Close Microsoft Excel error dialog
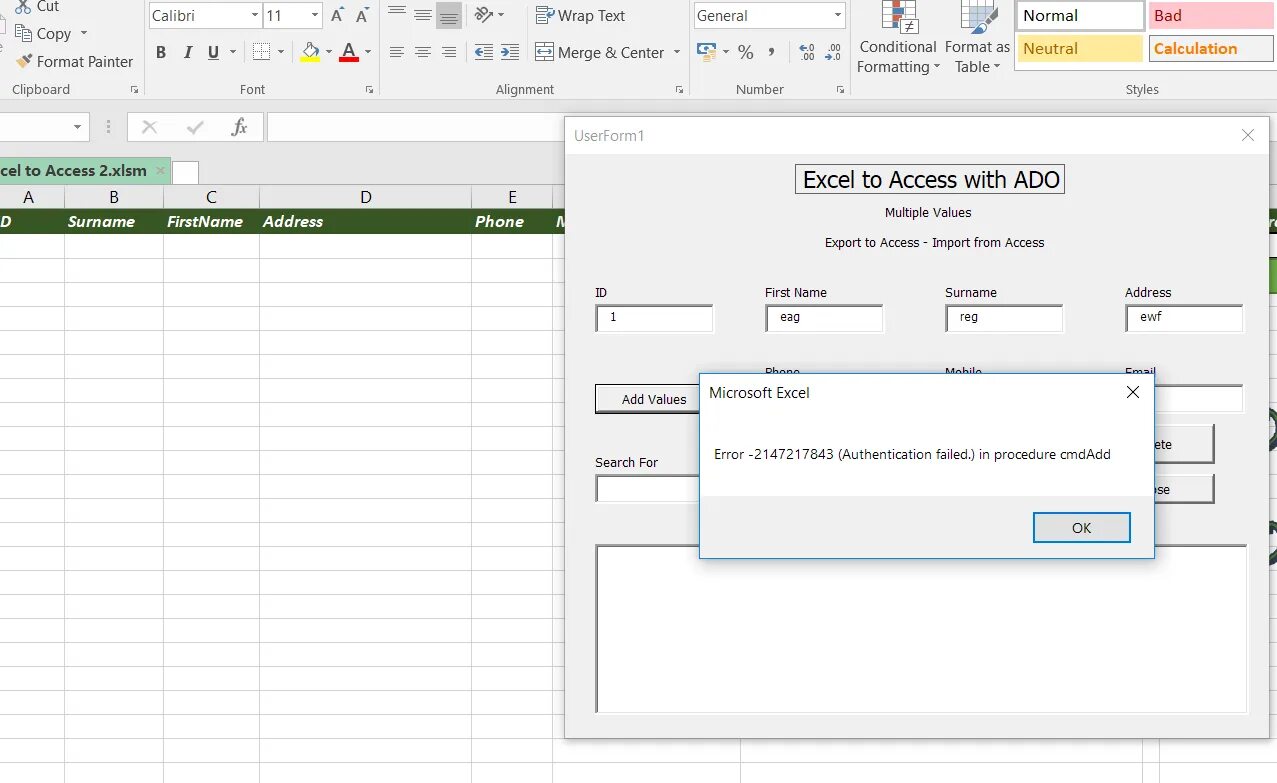1277x783 pixels. point(1133,392)
